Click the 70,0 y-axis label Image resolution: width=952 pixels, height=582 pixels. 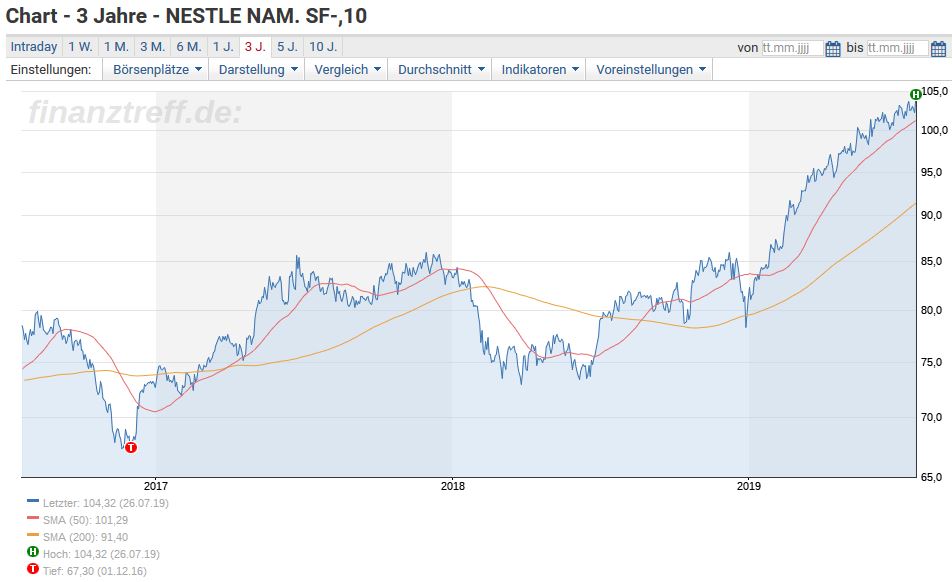(x=932, y=418)
